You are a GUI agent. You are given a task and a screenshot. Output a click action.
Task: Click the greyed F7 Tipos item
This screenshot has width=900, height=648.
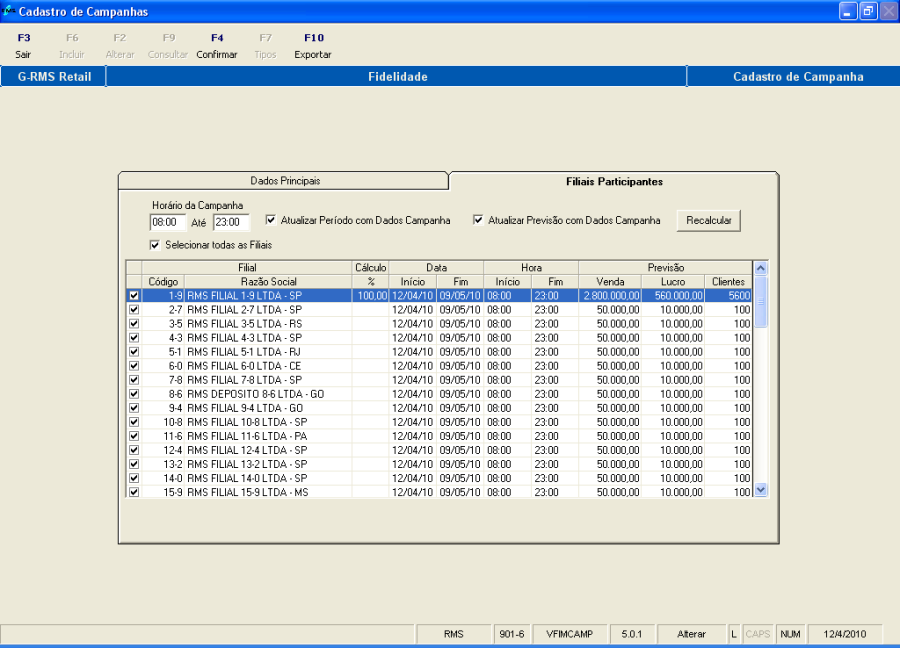(265, 46)
